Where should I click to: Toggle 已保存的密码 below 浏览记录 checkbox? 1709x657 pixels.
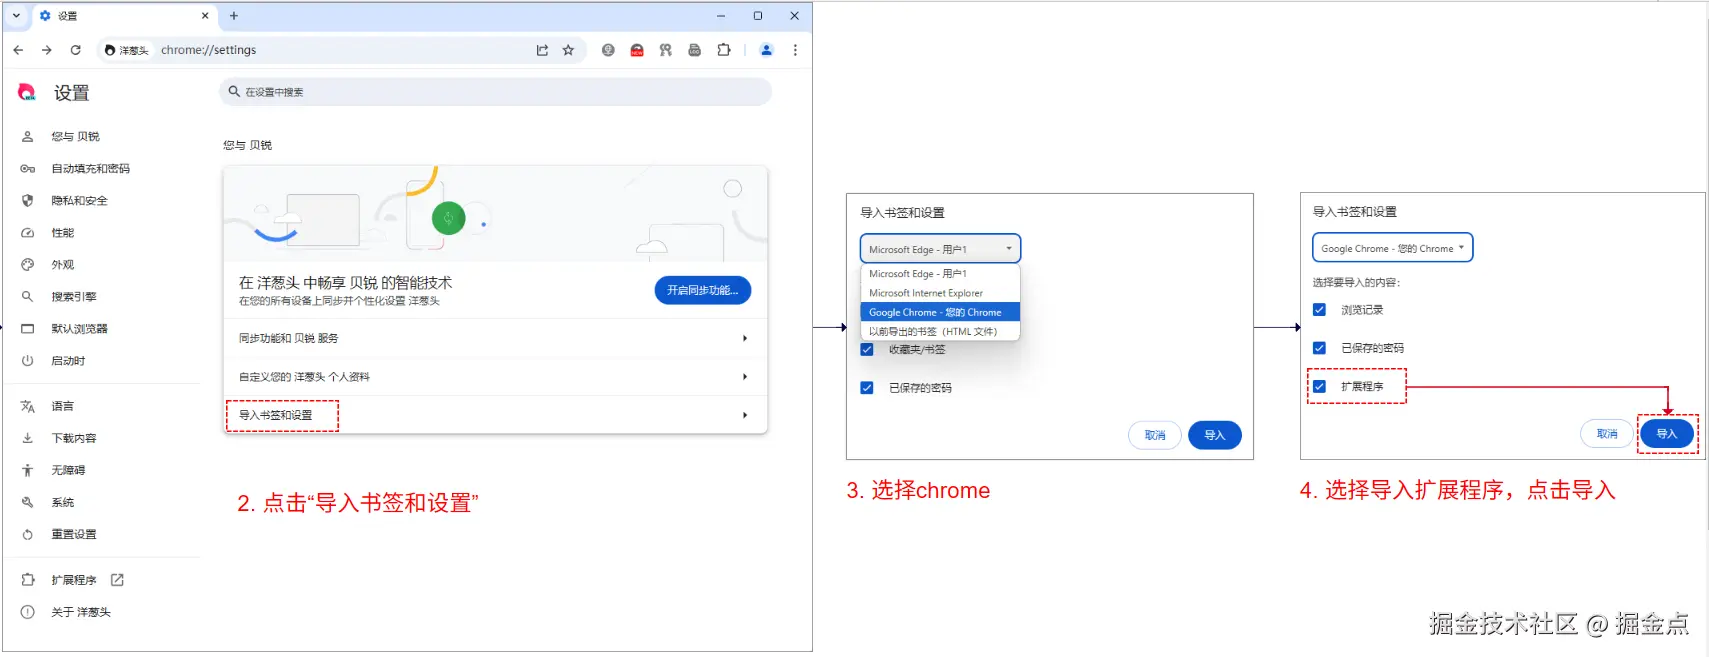pos(1319,348)
